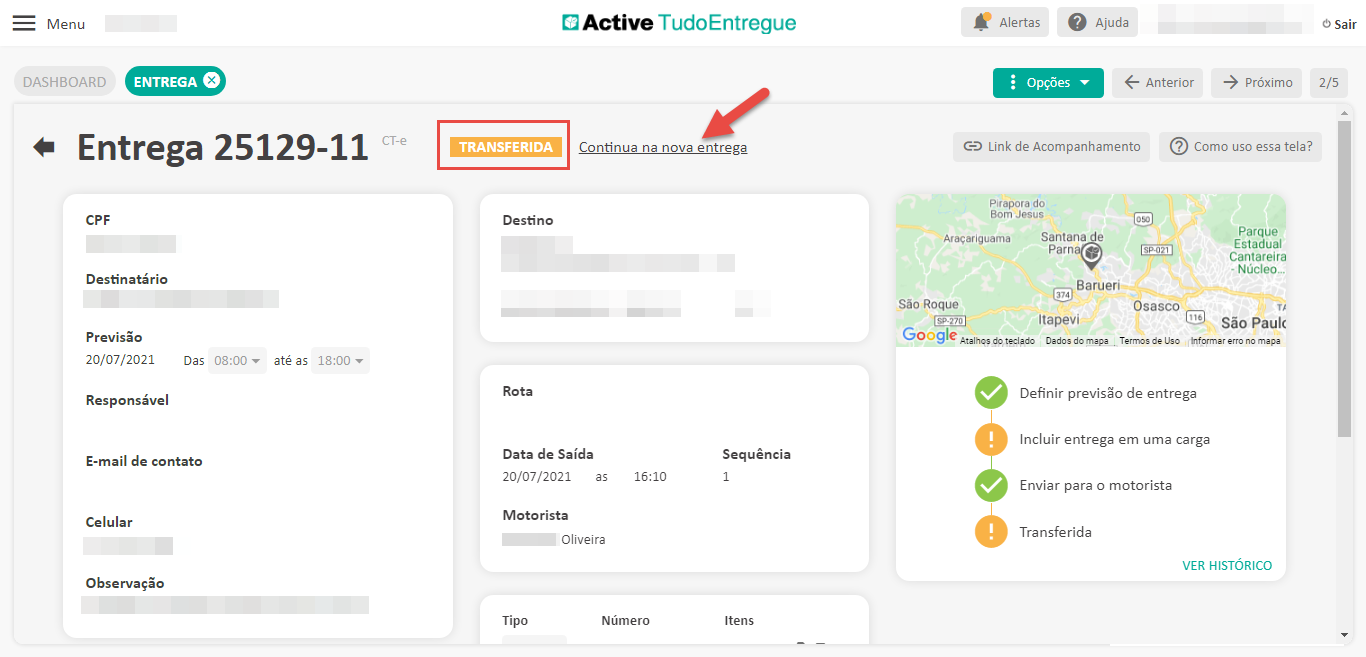Click the Alertas bell icon
Image resolution: width=1366 pixels, height=657 pixels.
981,22
